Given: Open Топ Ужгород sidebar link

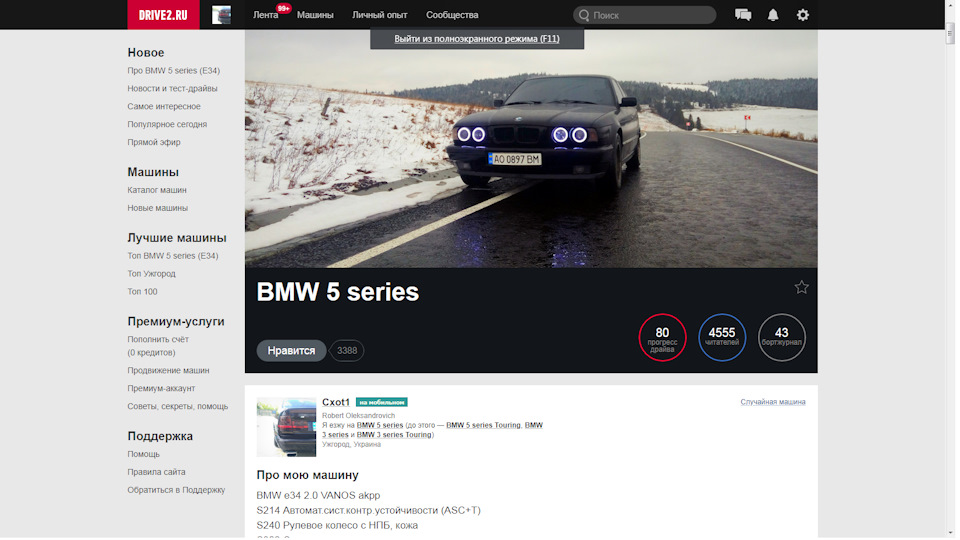Looking at the screenshot, I should (x=151, y=274).
